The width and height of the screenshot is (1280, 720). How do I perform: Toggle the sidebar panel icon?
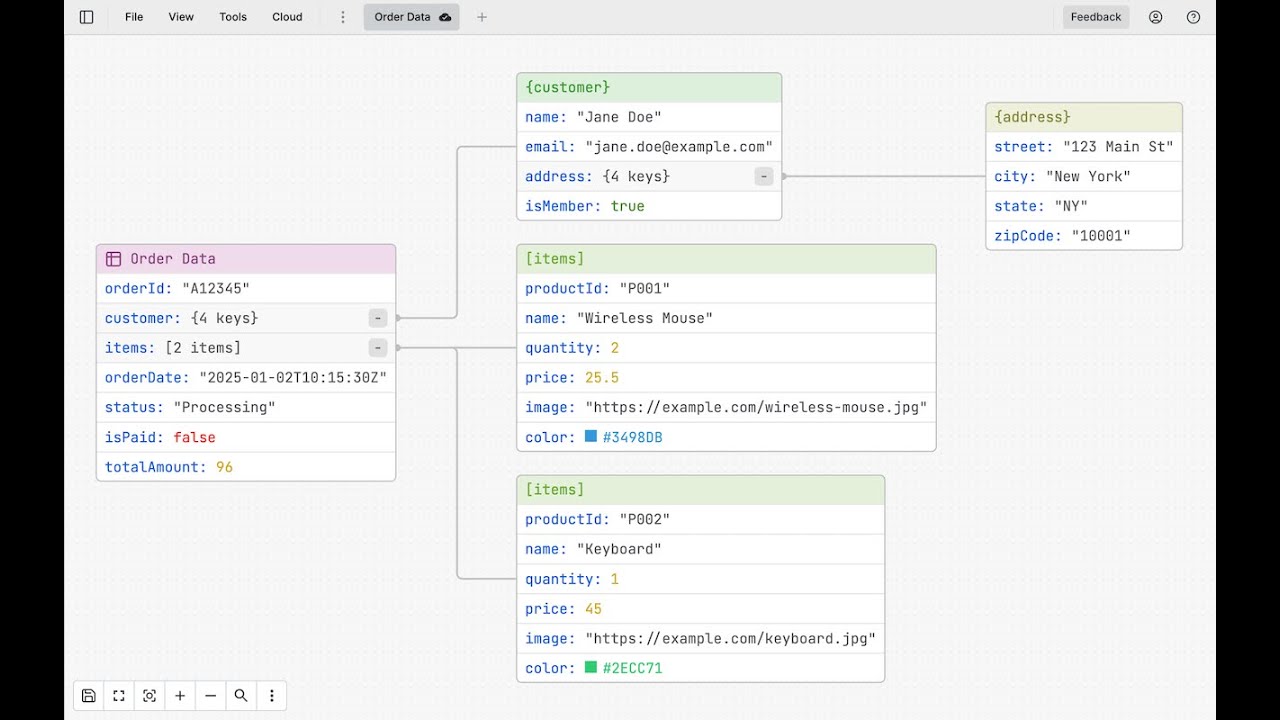click(x=87, y=17)
